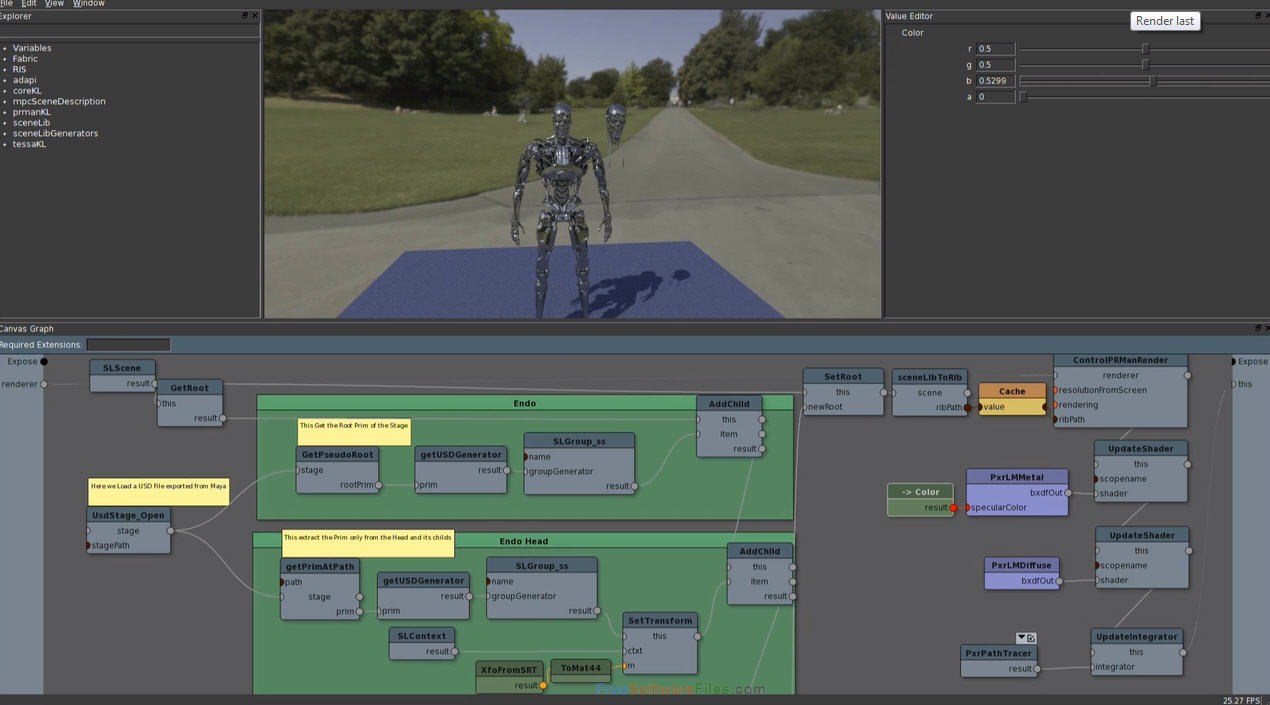Close the Explorer panel

pos(255,16)
